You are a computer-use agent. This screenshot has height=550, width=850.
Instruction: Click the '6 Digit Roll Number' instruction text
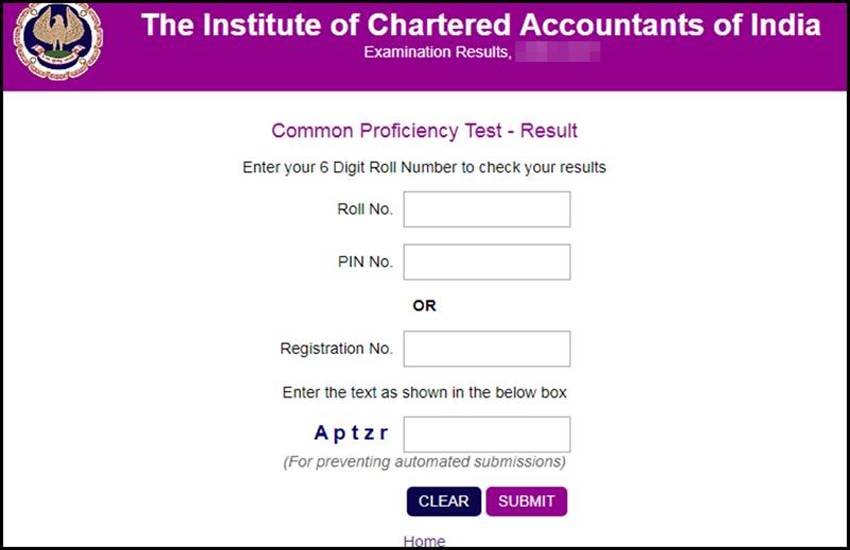point(424,168)
